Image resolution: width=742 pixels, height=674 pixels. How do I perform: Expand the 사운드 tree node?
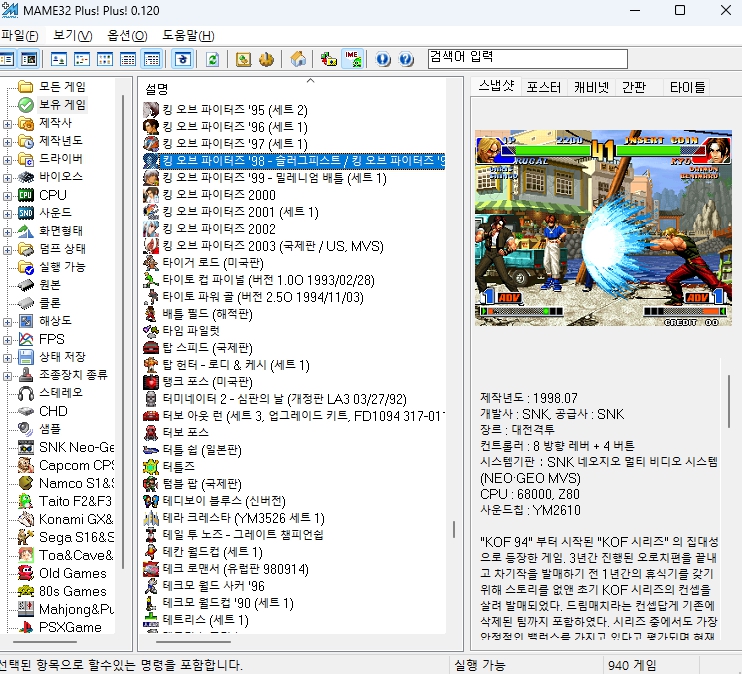tap(7, 214)
